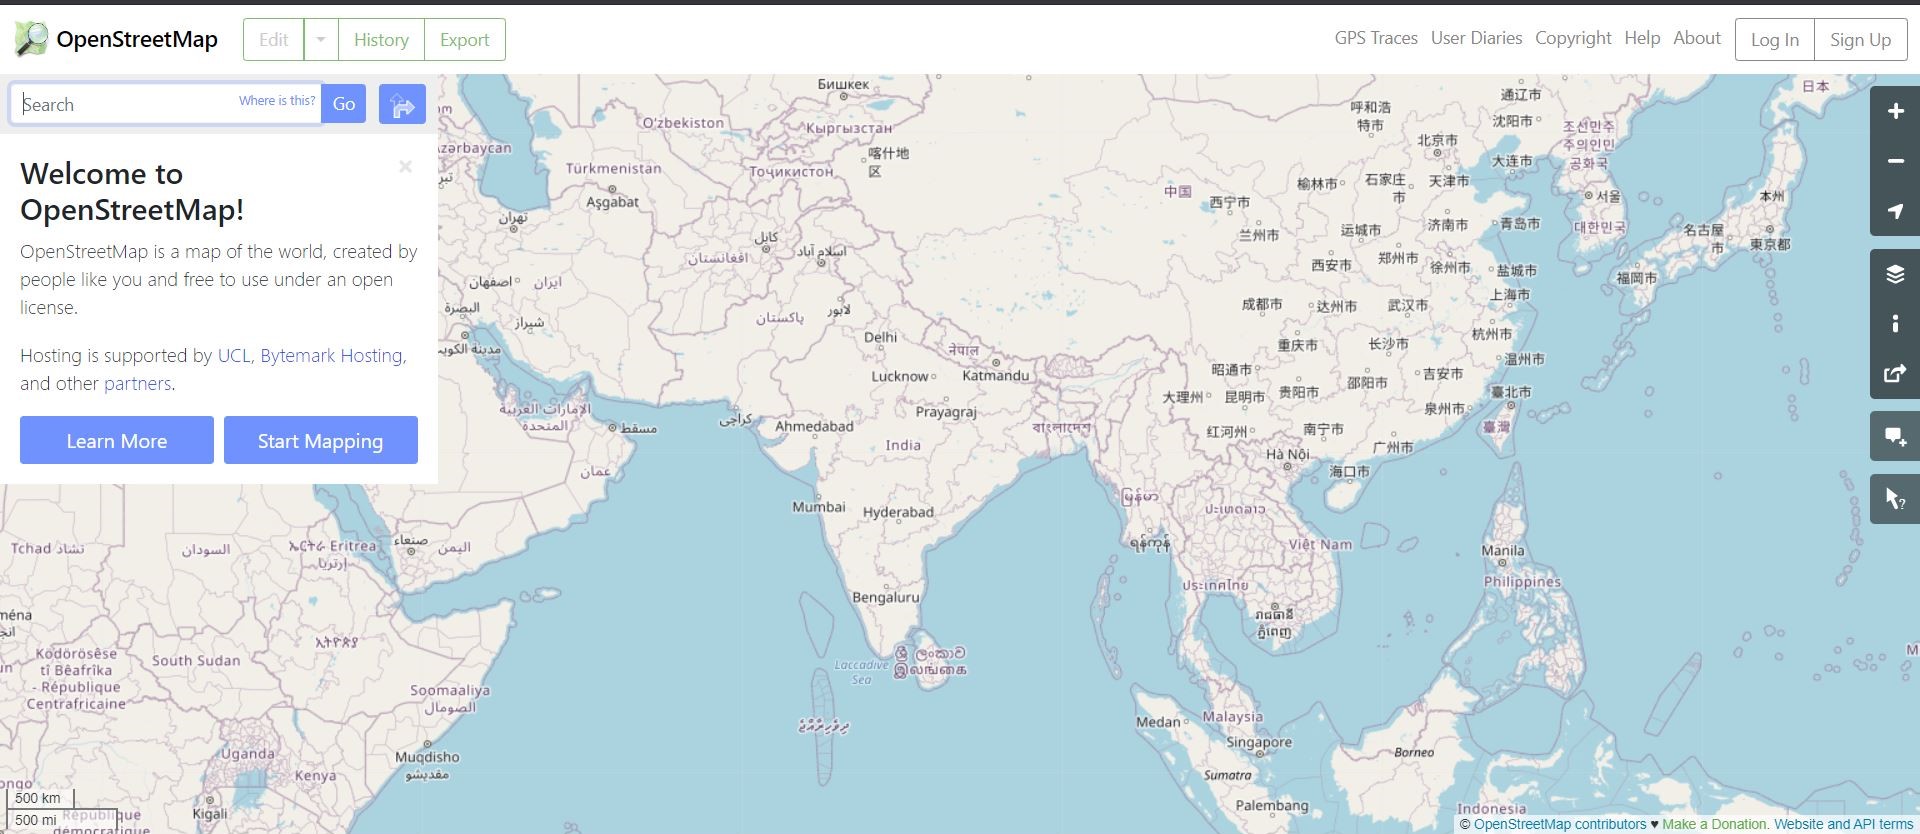Click the Hyderabad city label
This screenshot has height=834, width=1920.
[898, 512]
